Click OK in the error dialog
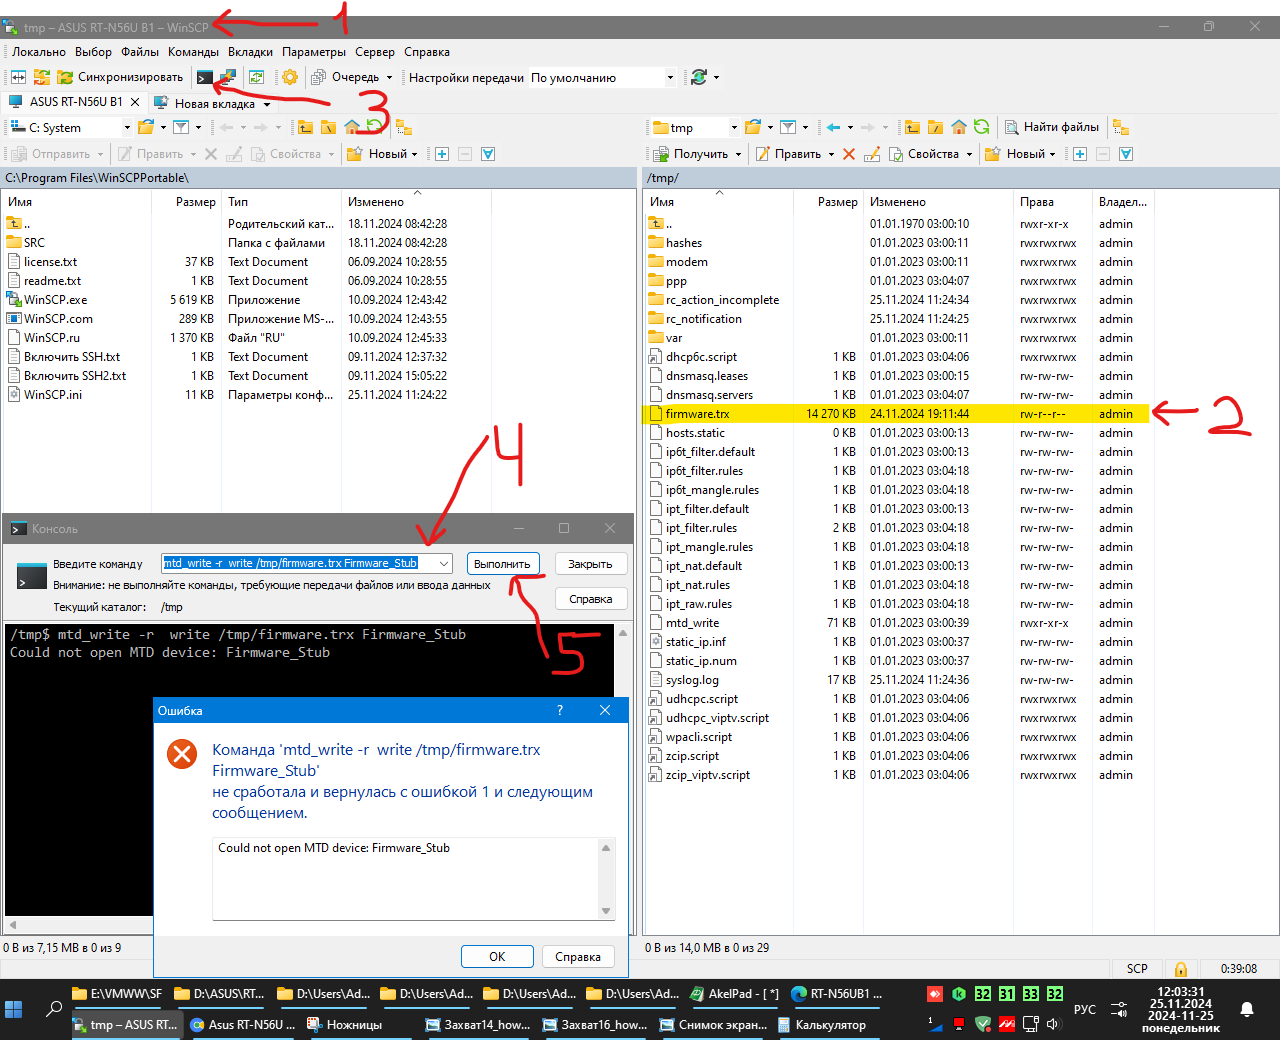This screenshot has height=1040, width=1280. coord(497,957)
